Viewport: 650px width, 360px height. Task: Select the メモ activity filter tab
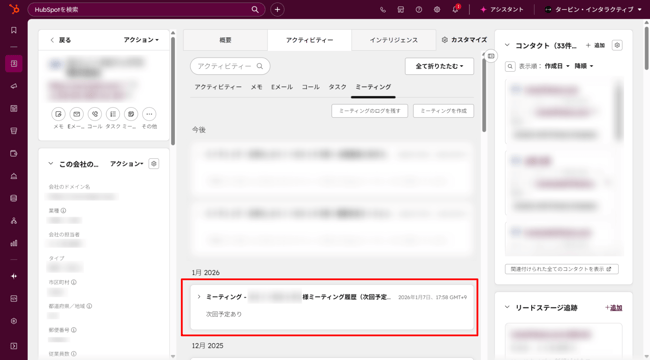pyautogui.click(x=256, y=87)
